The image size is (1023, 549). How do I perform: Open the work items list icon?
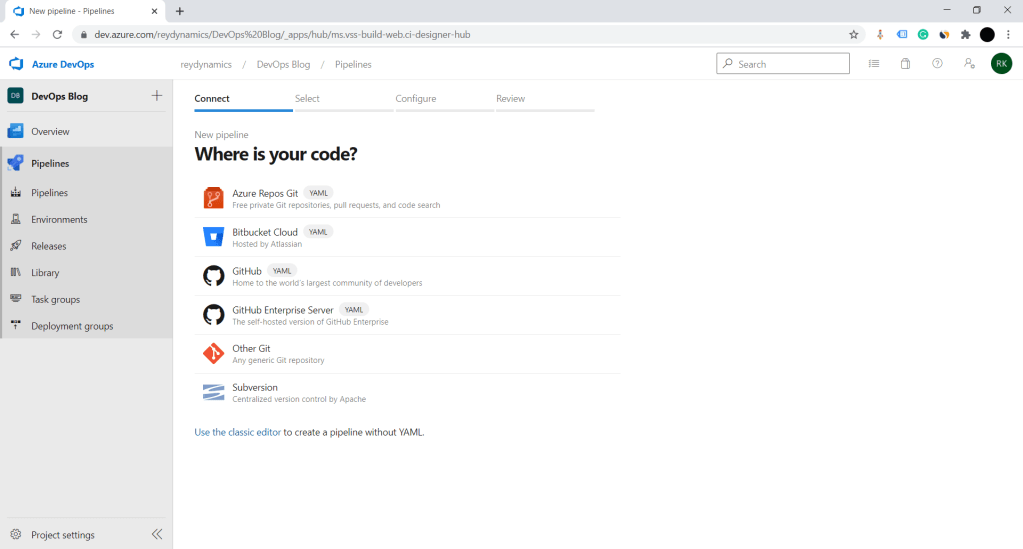click(874, 64)
